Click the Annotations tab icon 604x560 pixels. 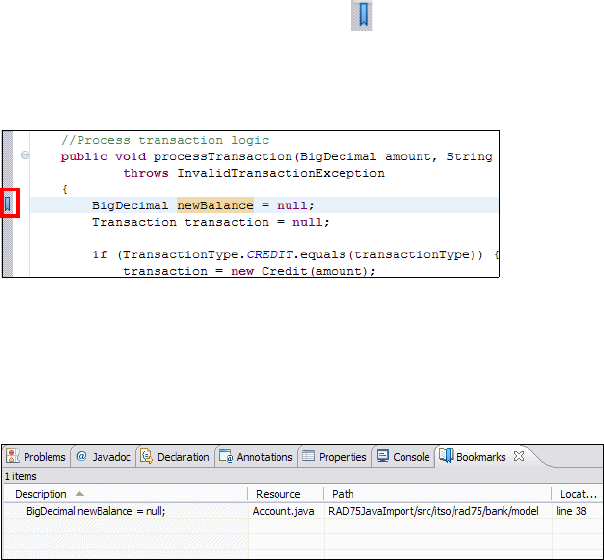click(225, 456)
